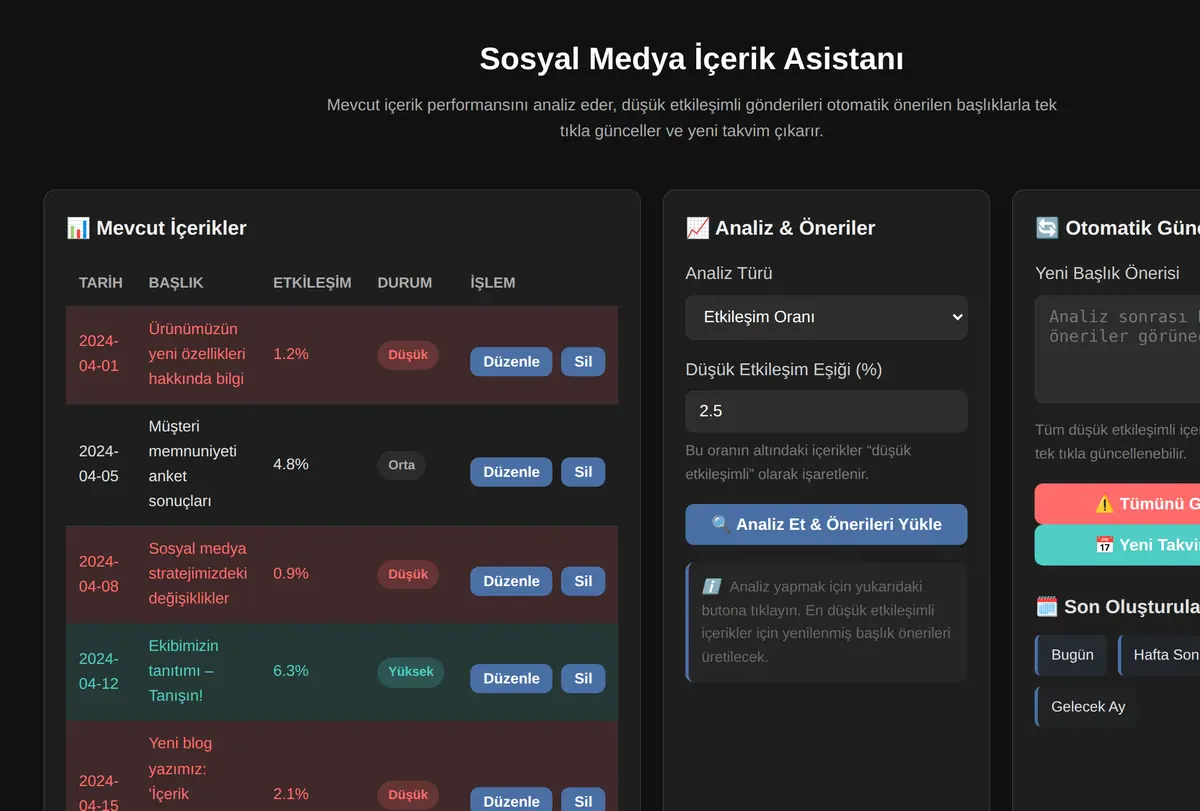The width and height of the screenshot is (1200, 811).
Task: Click the calendar icon beside Son Oluşturulan heading
Action: pos(1047,606)
